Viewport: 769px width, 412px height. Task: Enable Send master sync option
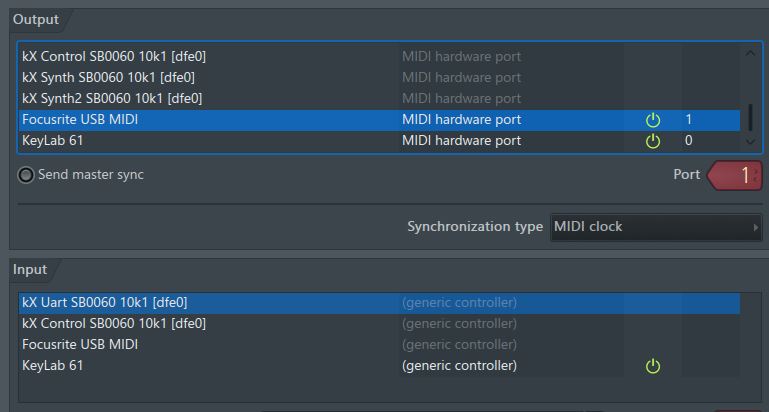click(26, 175)
